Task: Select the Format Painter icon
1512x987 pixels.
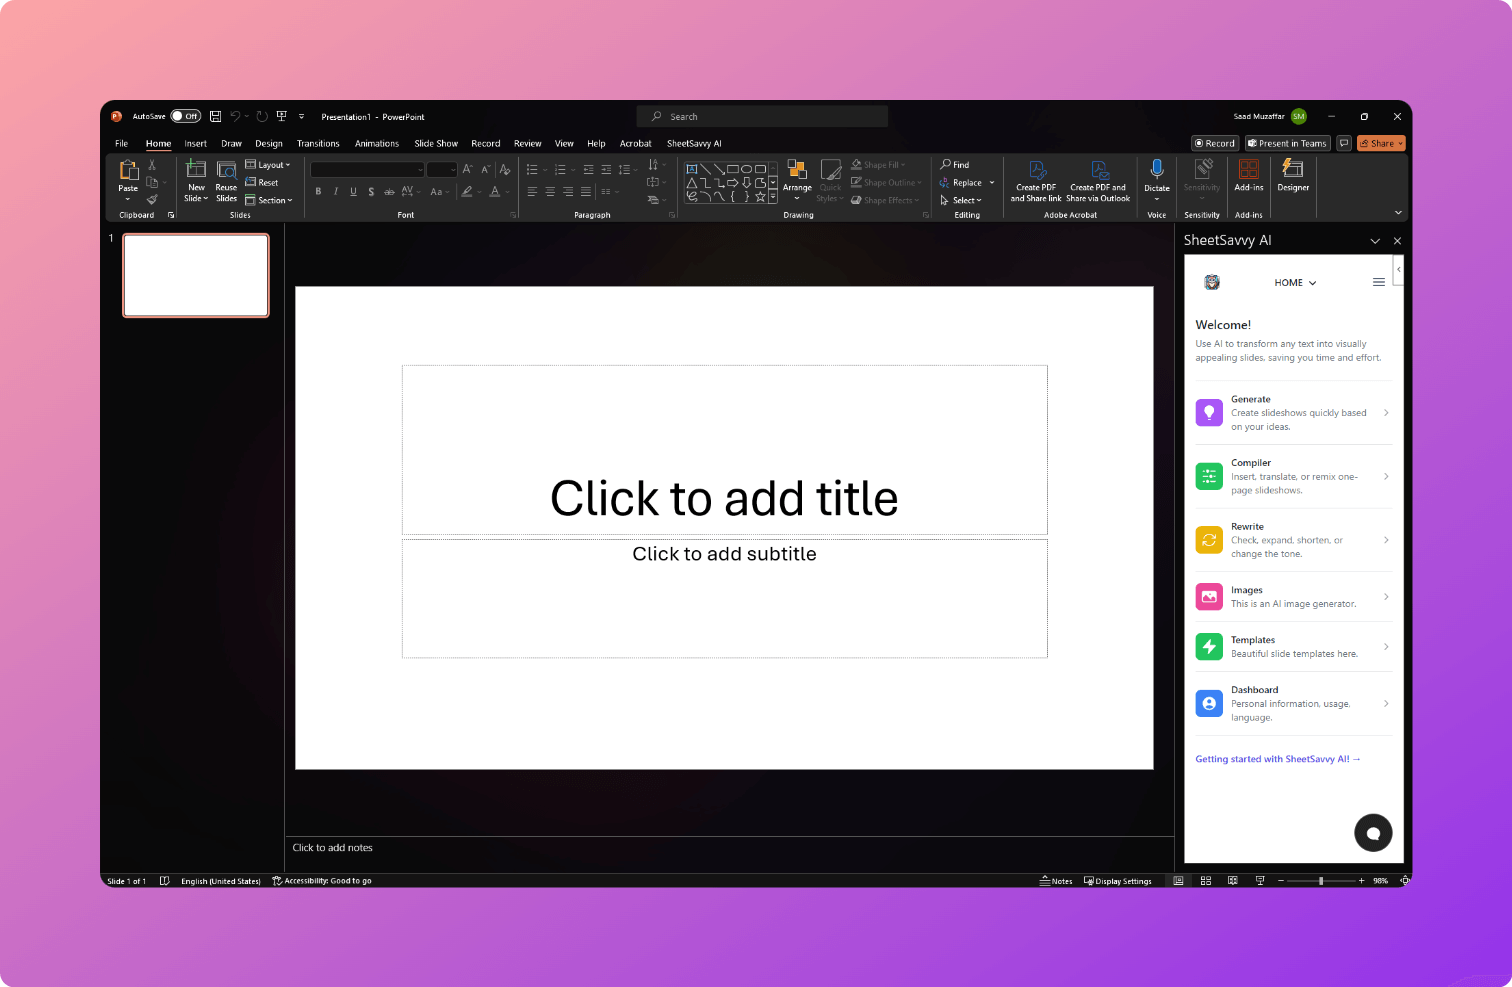Action: (152, 200)
